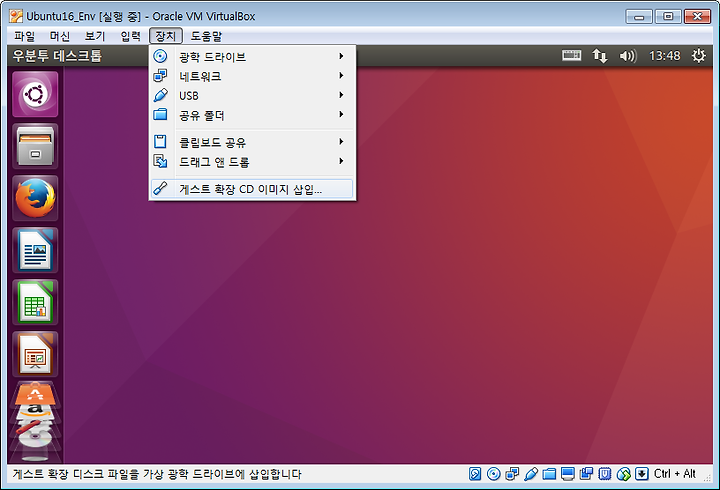Select 드래그 앤 드롭 menu entry
The image size is (720, 490).
click(253, 162)
